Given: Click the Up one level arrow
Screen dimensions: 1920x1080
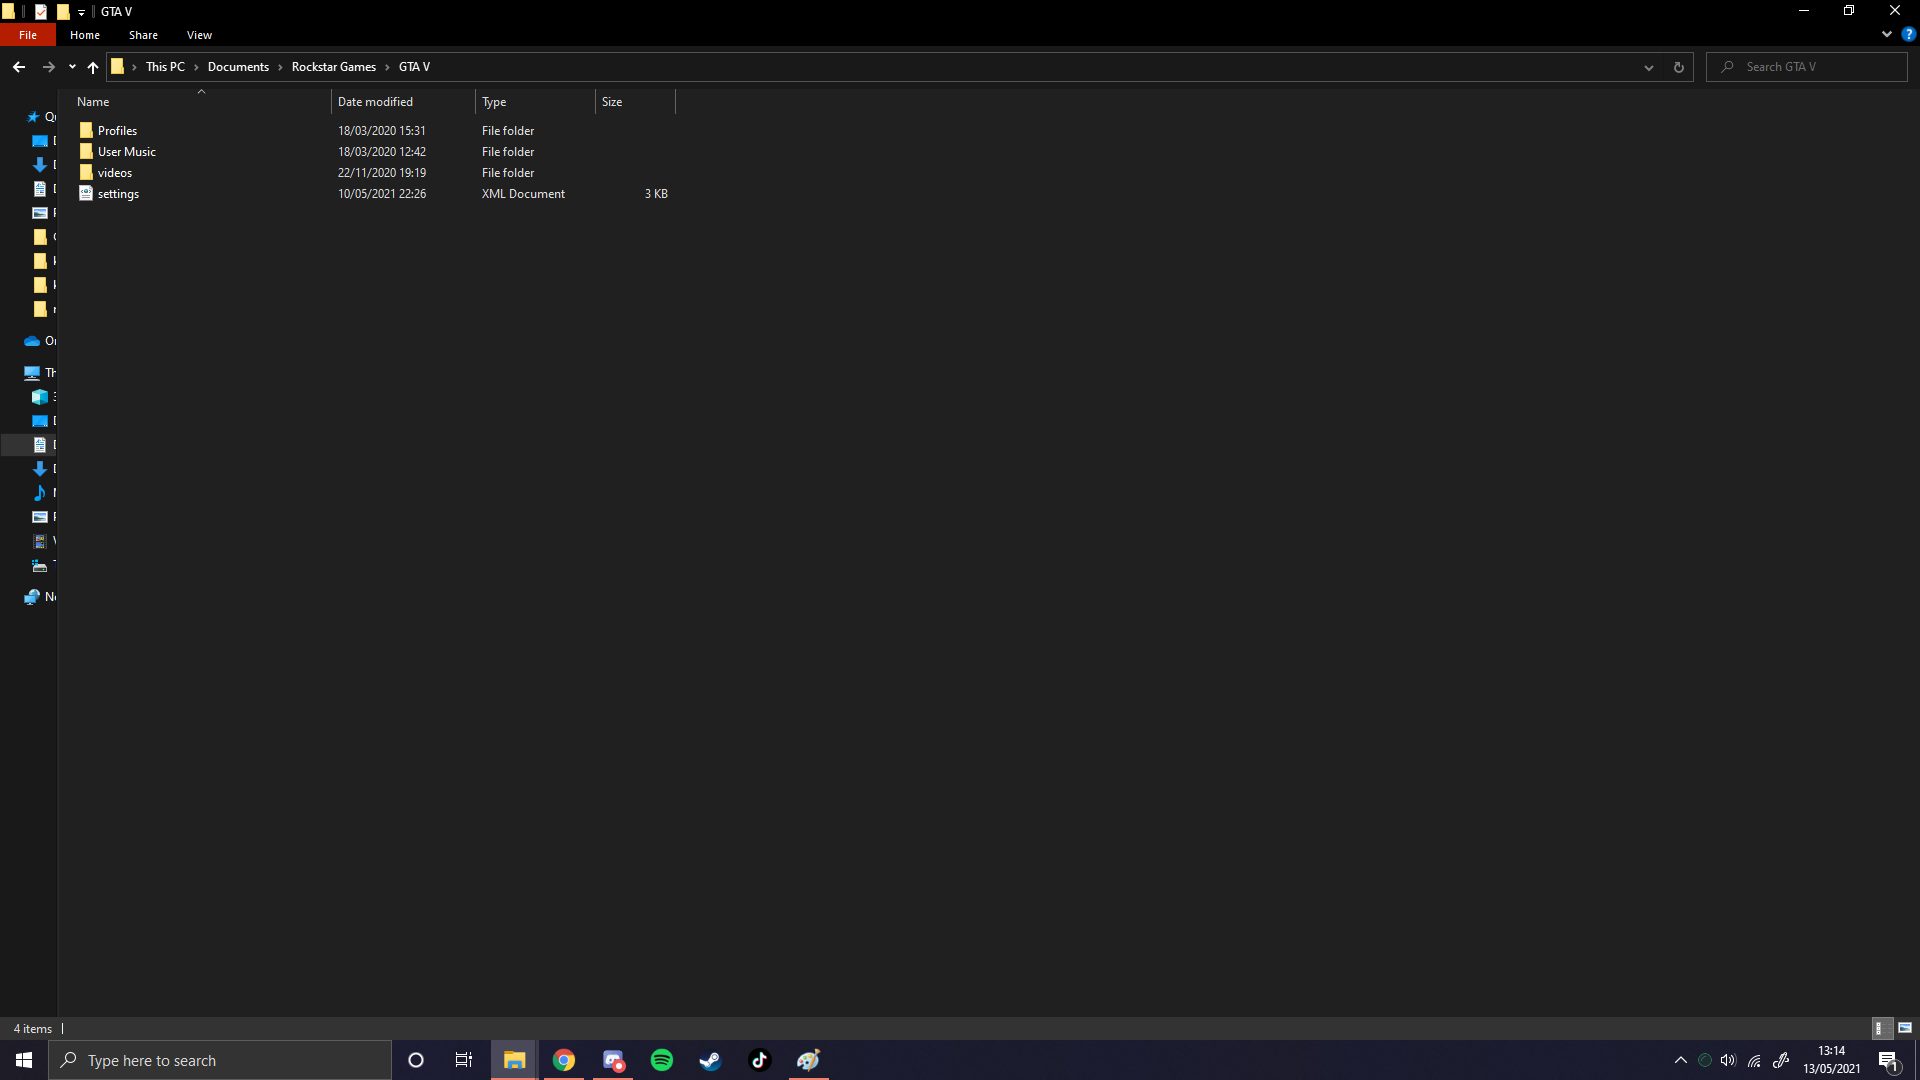Looking at the screenshot, I should [x=93, y=67].
